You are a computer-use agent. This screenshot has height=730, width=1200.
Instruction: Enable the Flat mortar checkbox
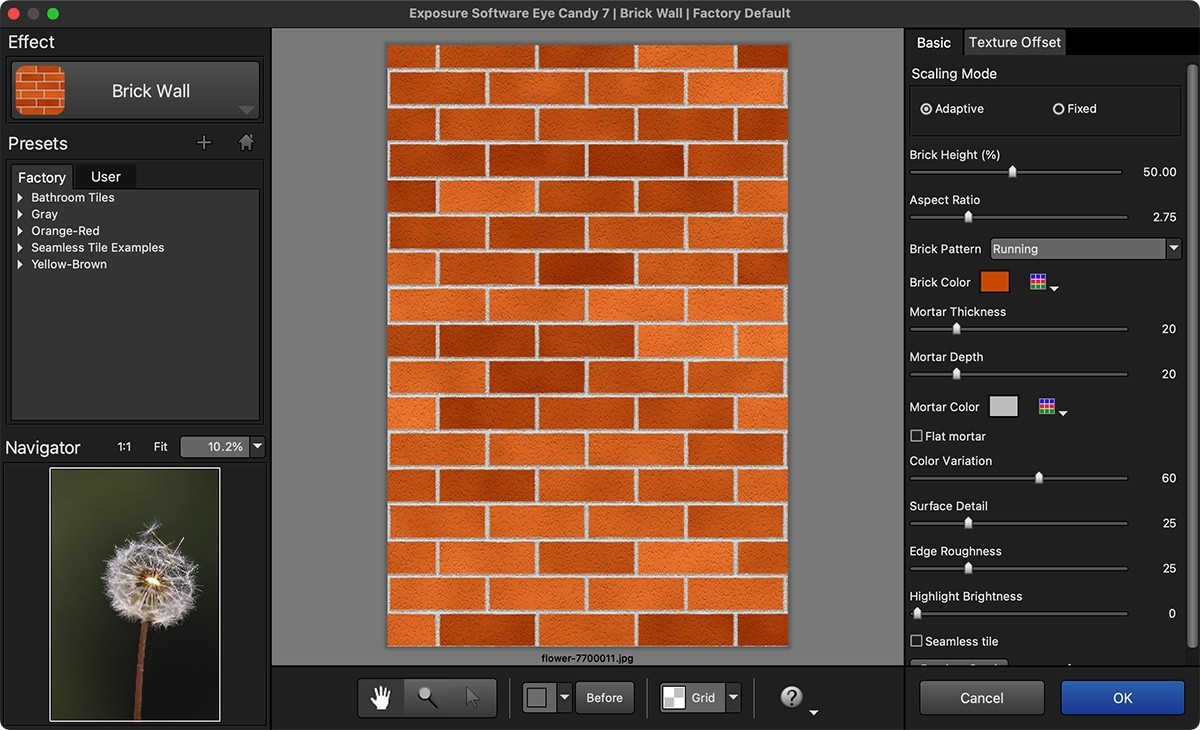[x=916, y=436]
